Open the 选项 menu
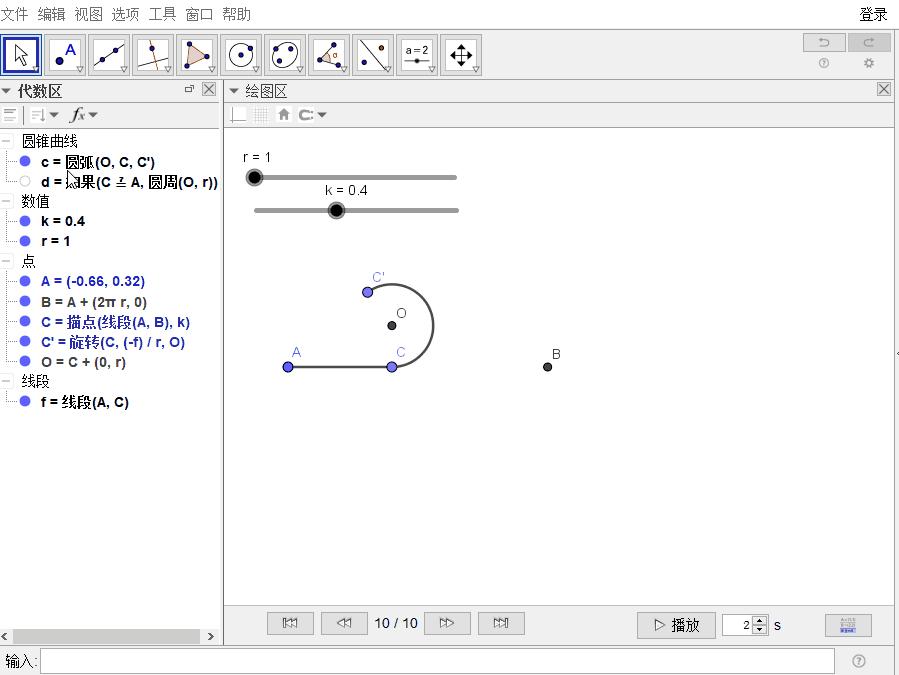The image size is (899, 675). (125, 14)
